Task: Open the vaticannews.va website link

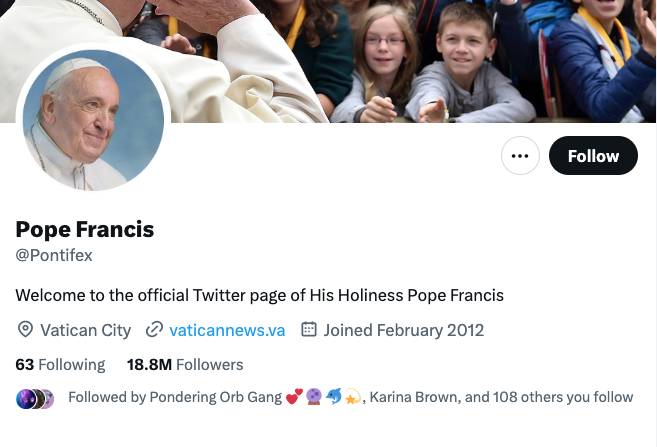Action: pos(228,330)
